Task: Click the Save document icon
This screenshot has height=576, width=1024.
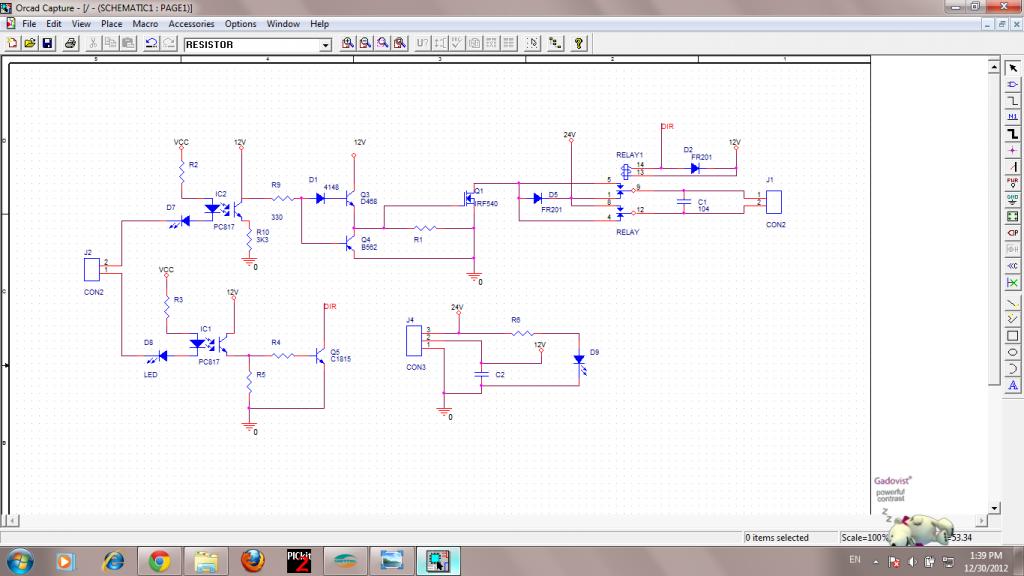Action: click(47, 44)
